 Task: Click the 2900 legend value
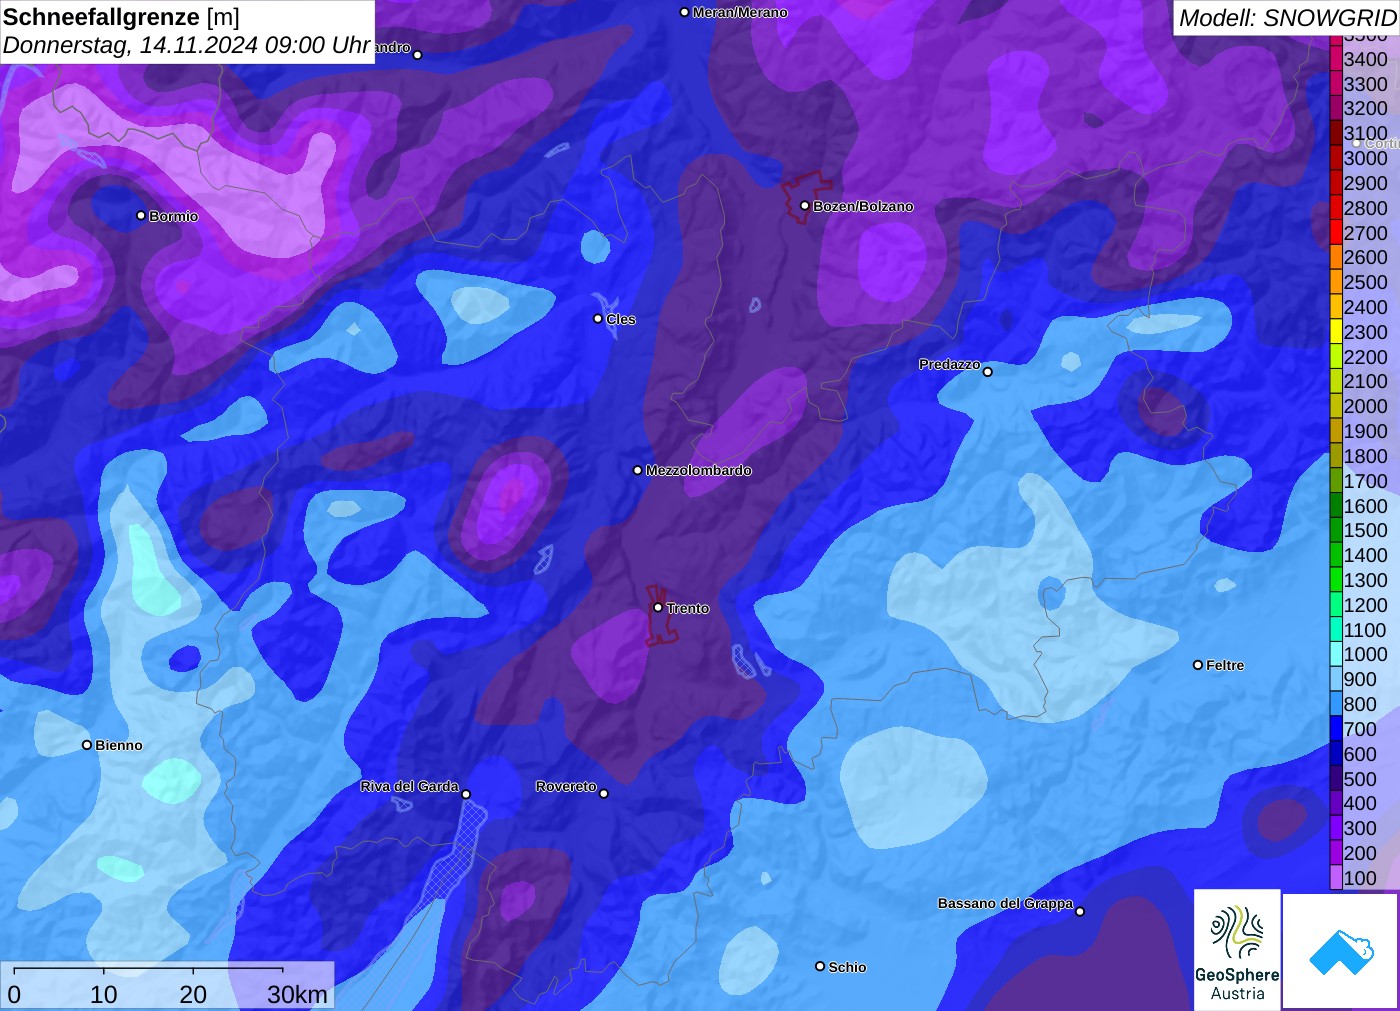[x=1365, y=183]
